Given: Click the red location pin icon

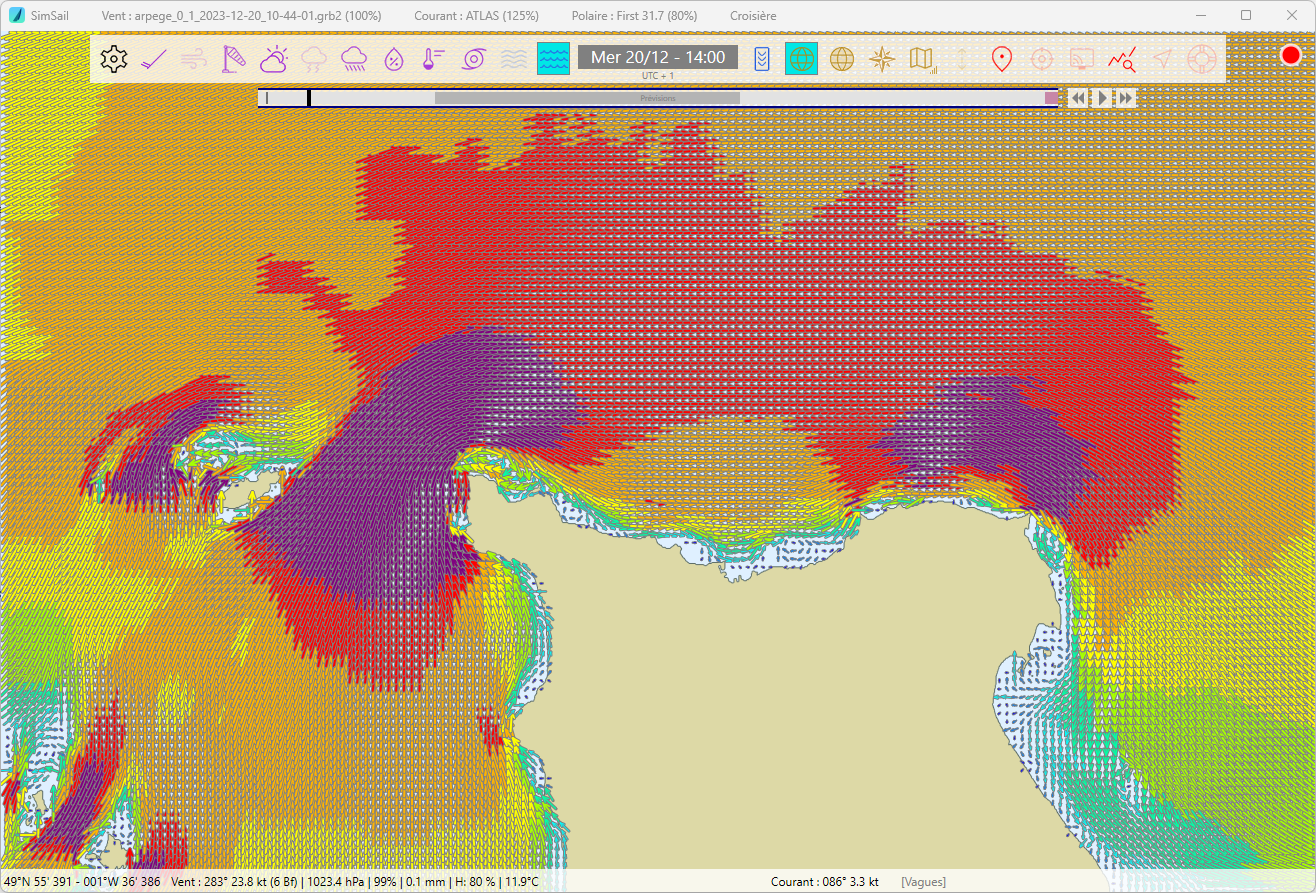Looking at the screenshot, I should pyautogui.click(x=1001, y=59).
